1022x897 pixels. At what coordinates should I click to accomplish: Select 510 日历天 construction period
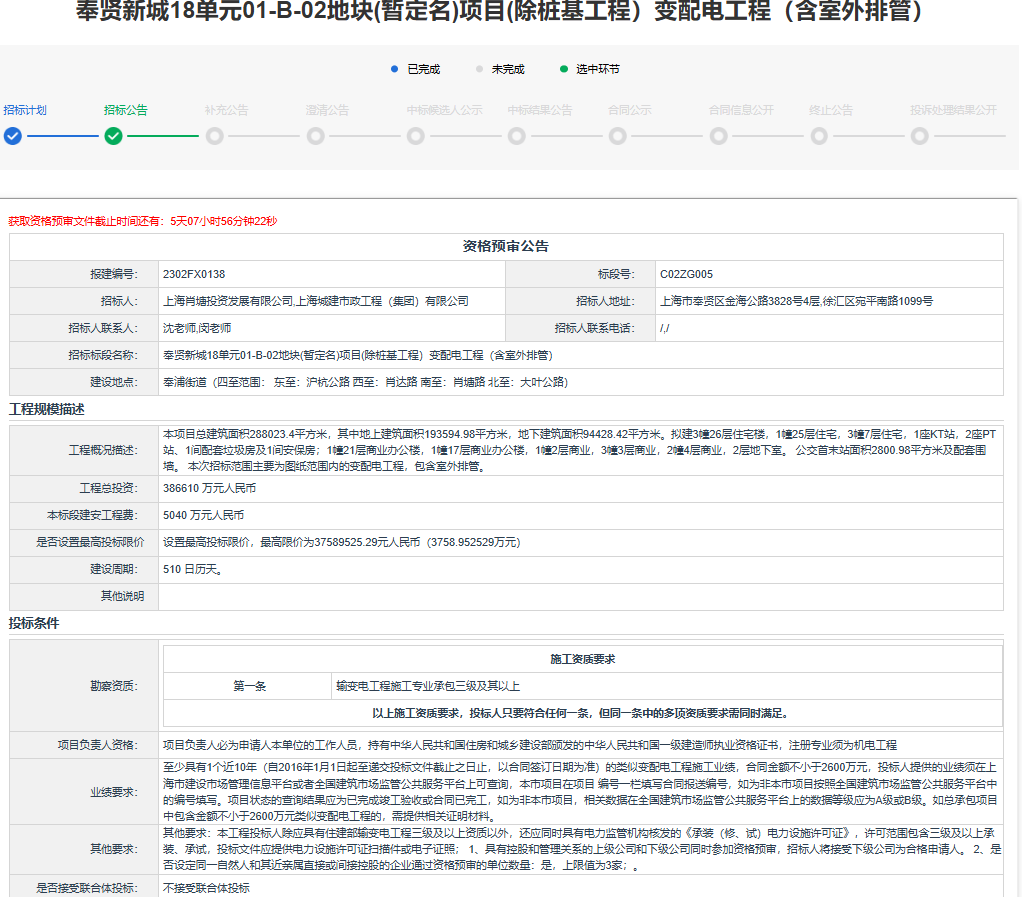pyautogui.click(x=194, y=570)
